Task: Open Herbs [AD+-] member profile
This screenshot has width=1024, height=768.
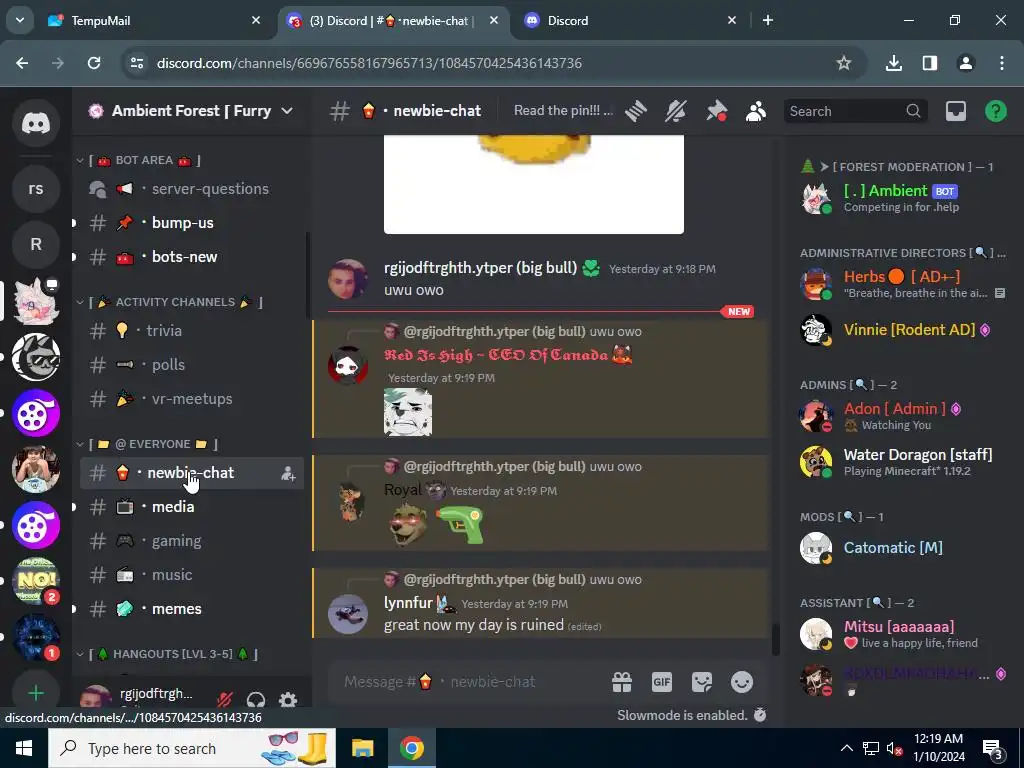Action: click(903, 284)
